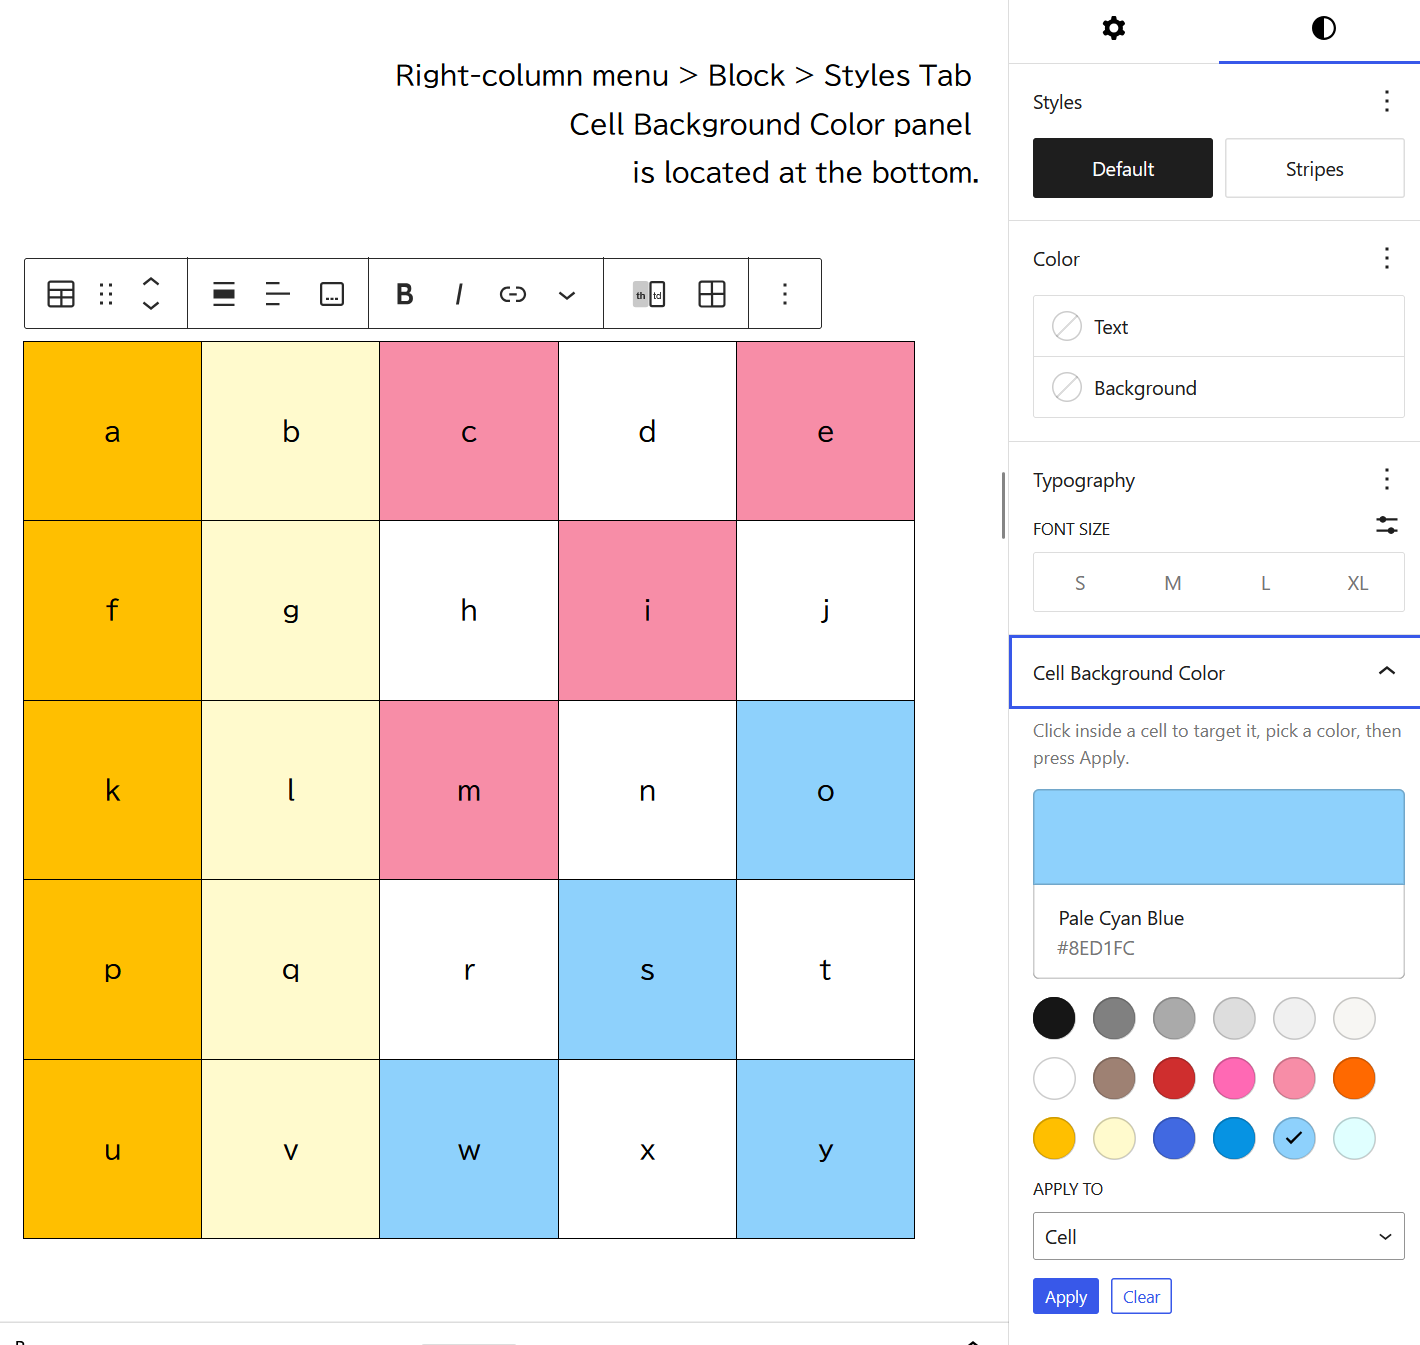This screenshot has height=1345, width=1420.
Task: Open Color panel options menu
Action: tap(1386, 258)
